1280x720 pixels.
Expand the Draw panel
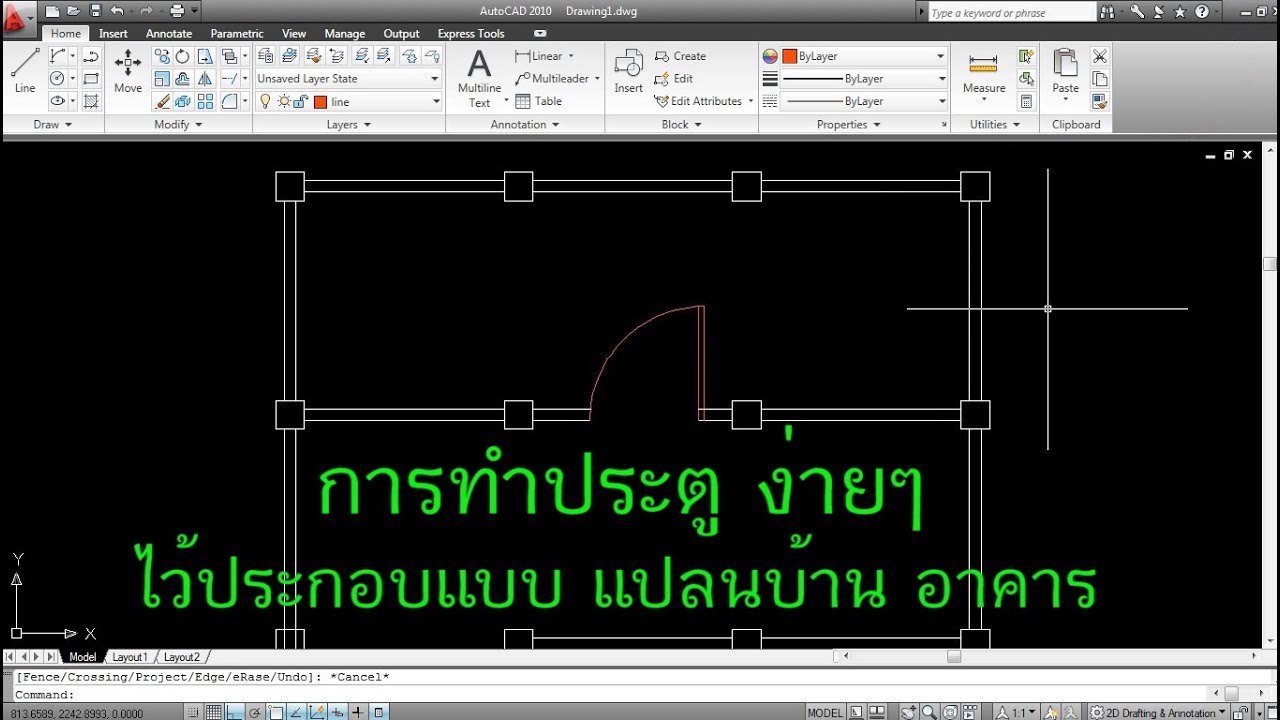pyautogui.click(x=53, y=124)
